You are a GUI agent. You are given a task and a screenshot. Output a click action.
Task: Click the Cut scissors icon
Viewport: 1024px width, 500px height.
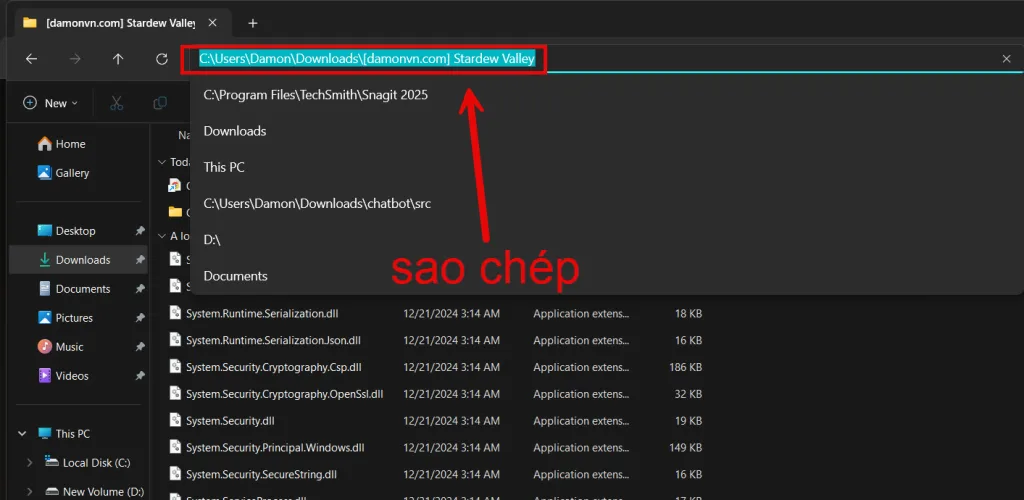(x=116, y=103)
